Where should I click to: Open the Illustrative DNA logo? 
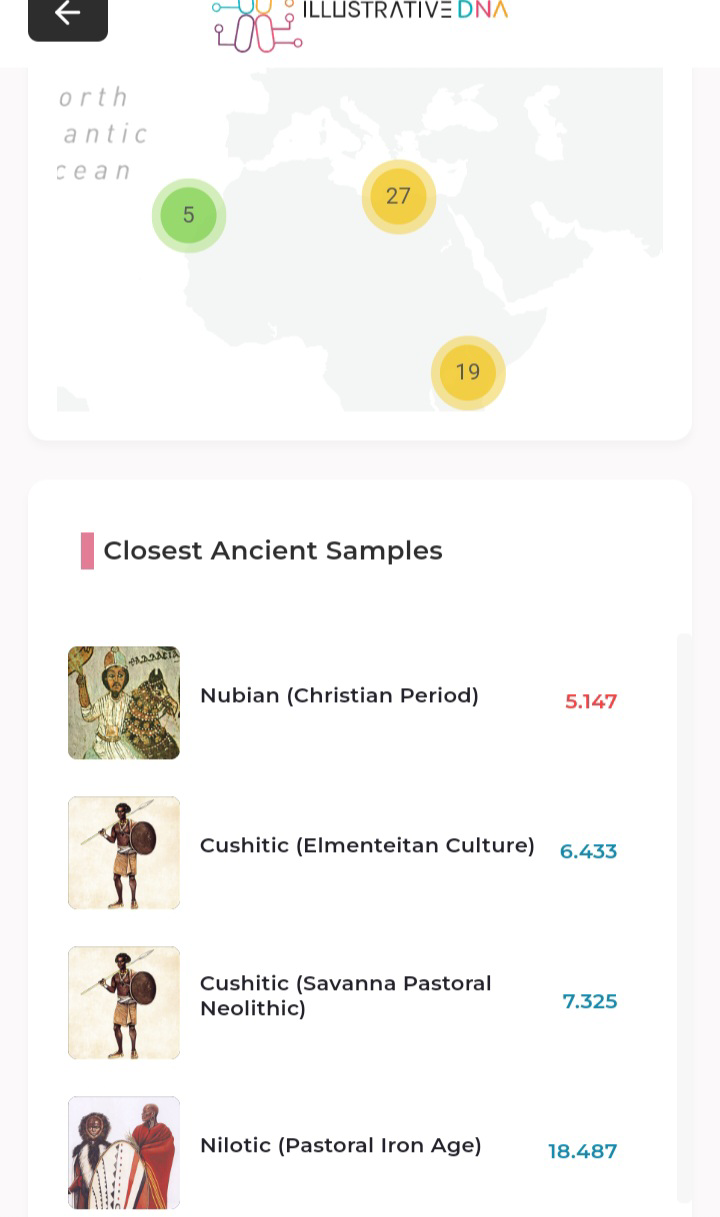pyautogui.click(x=359, y=24)
